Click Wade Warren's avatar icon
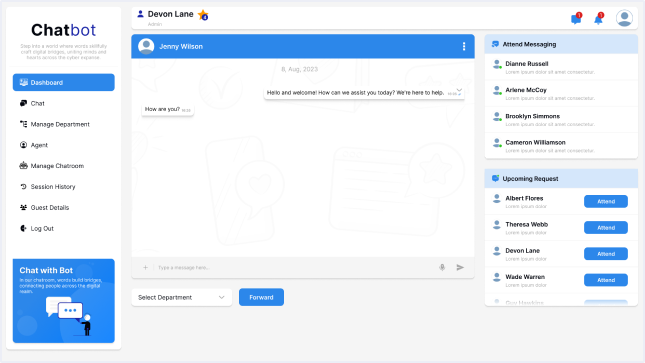The image size is (645, 363). pyautogui.click(x=497, y=277)
